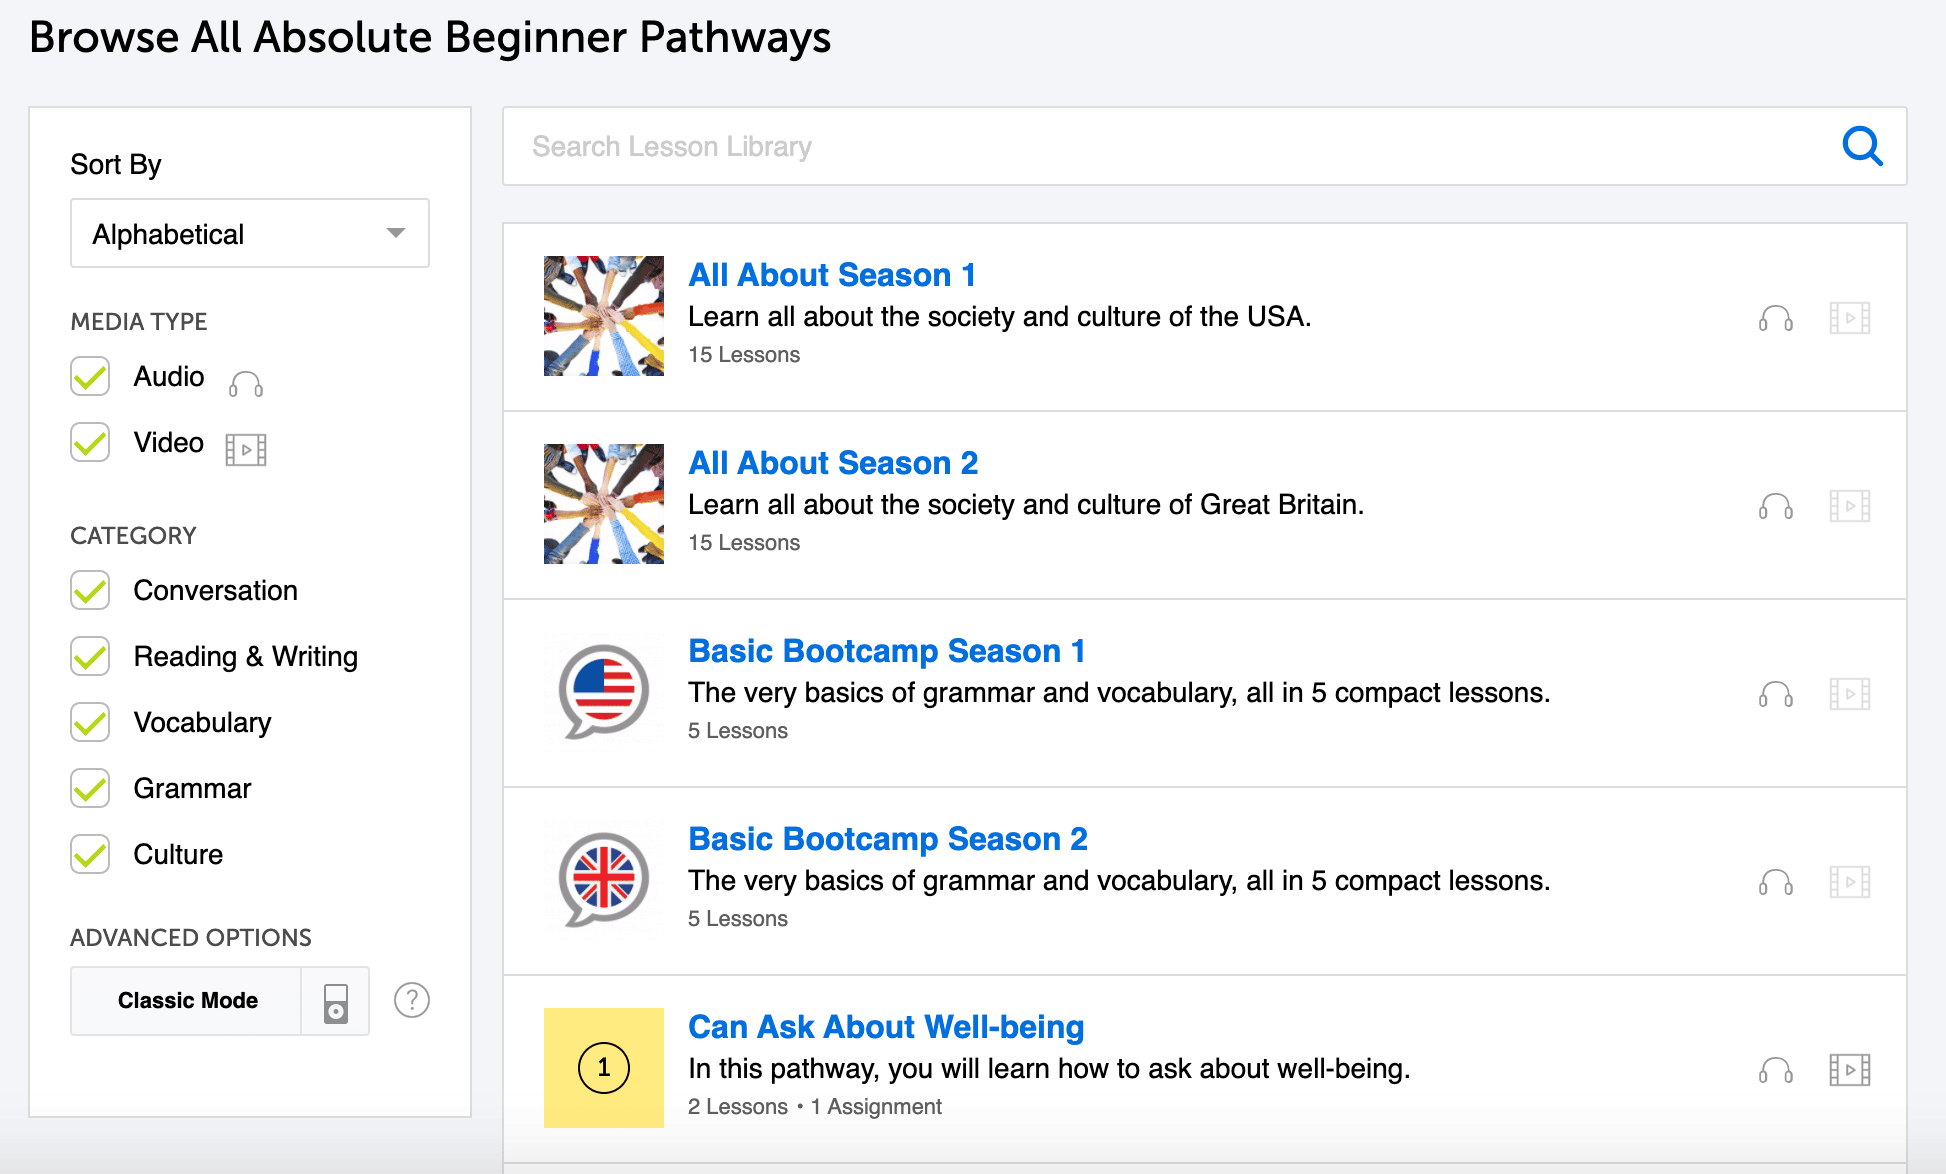Open the All About Season 1 pathway
1946x1174 pixels.
coord(832,275)
